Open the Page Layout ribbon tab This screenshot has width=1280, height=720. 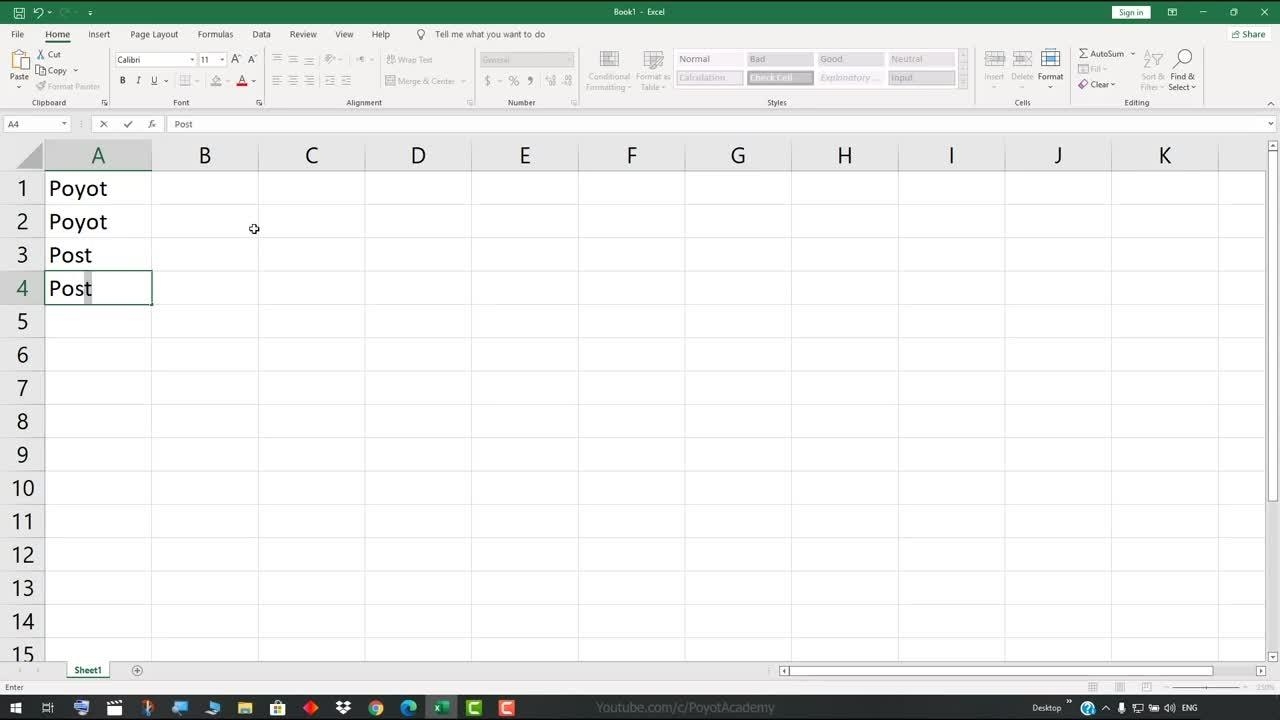tap(154, 34)
